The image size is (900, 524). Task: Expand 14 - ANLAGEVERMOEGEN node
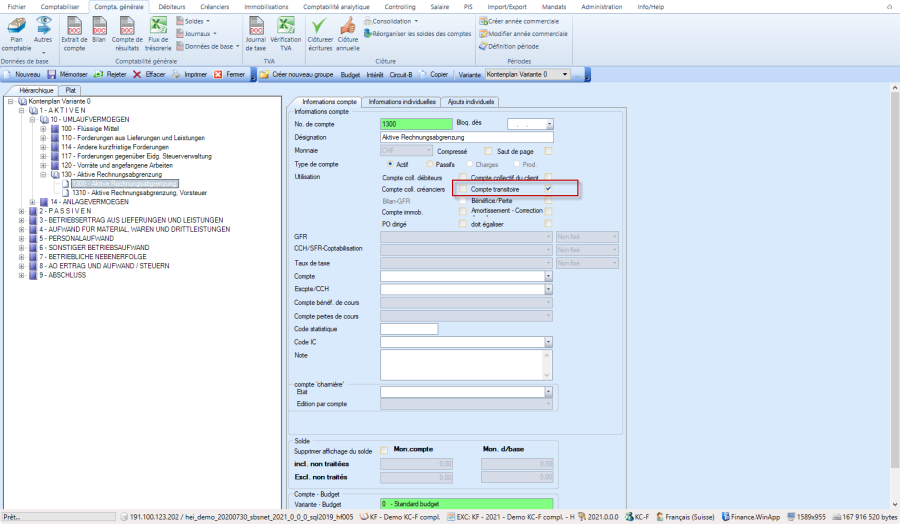[x=32, y=202]
